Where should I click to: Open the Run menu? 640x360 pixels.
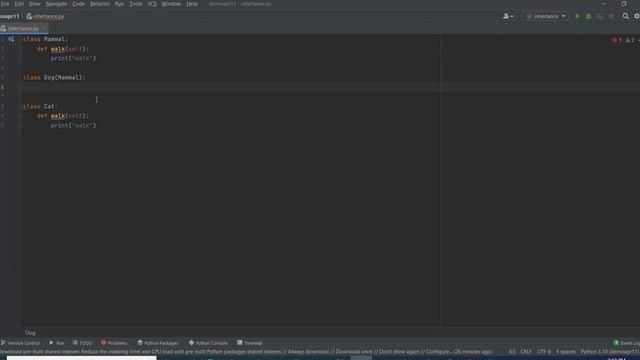click(119, 4)
